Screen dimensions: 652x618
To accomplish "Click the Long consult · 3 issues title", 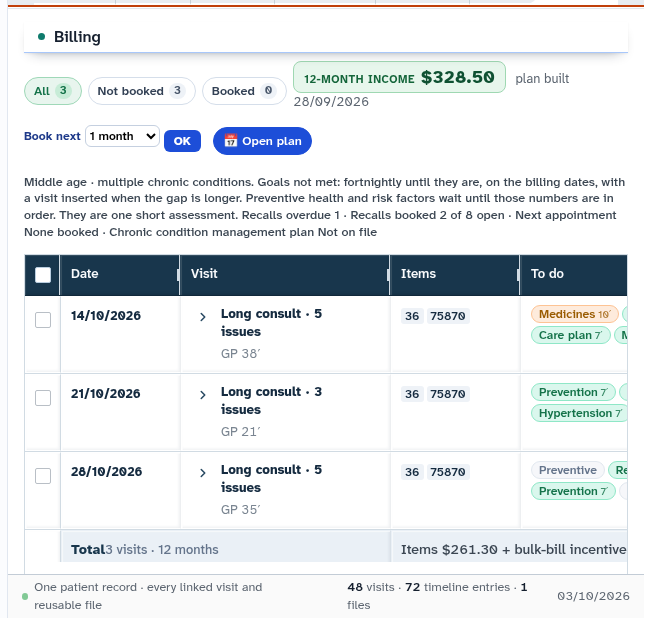I will click(x=271, y=400).
